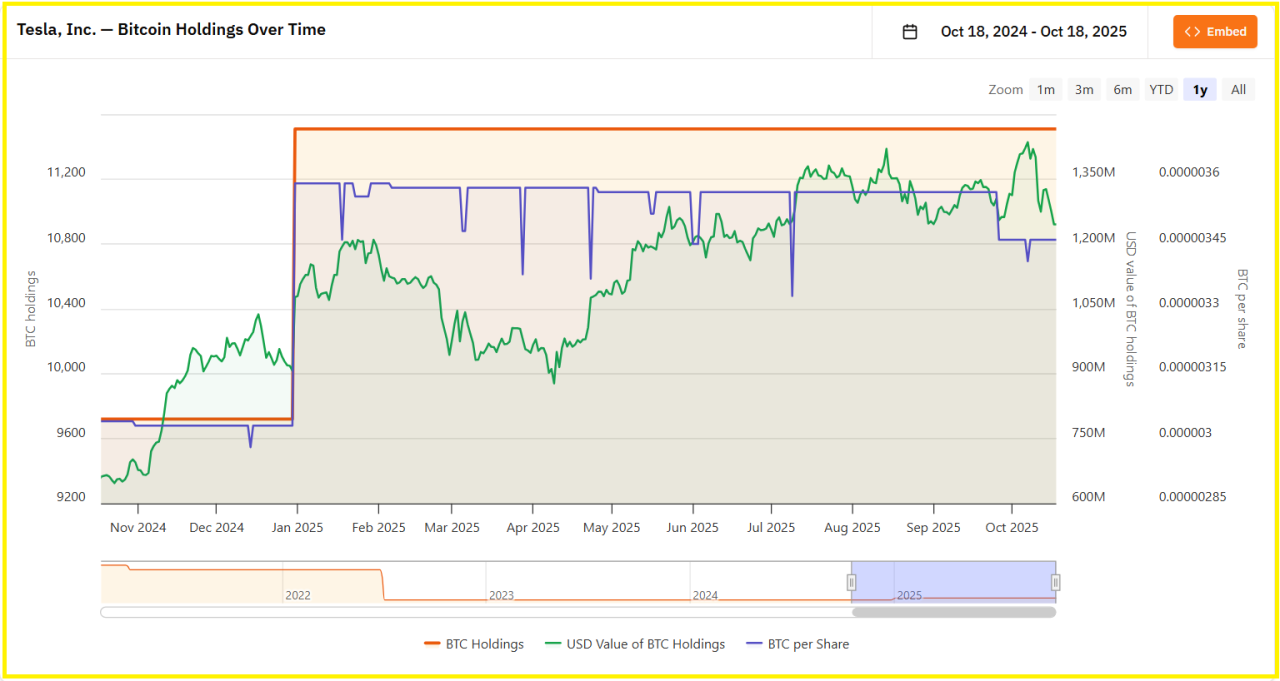Viewport: 1280px width, 681px height.
Task: Click the right navigator range handle
Action: coord(1055,582)
